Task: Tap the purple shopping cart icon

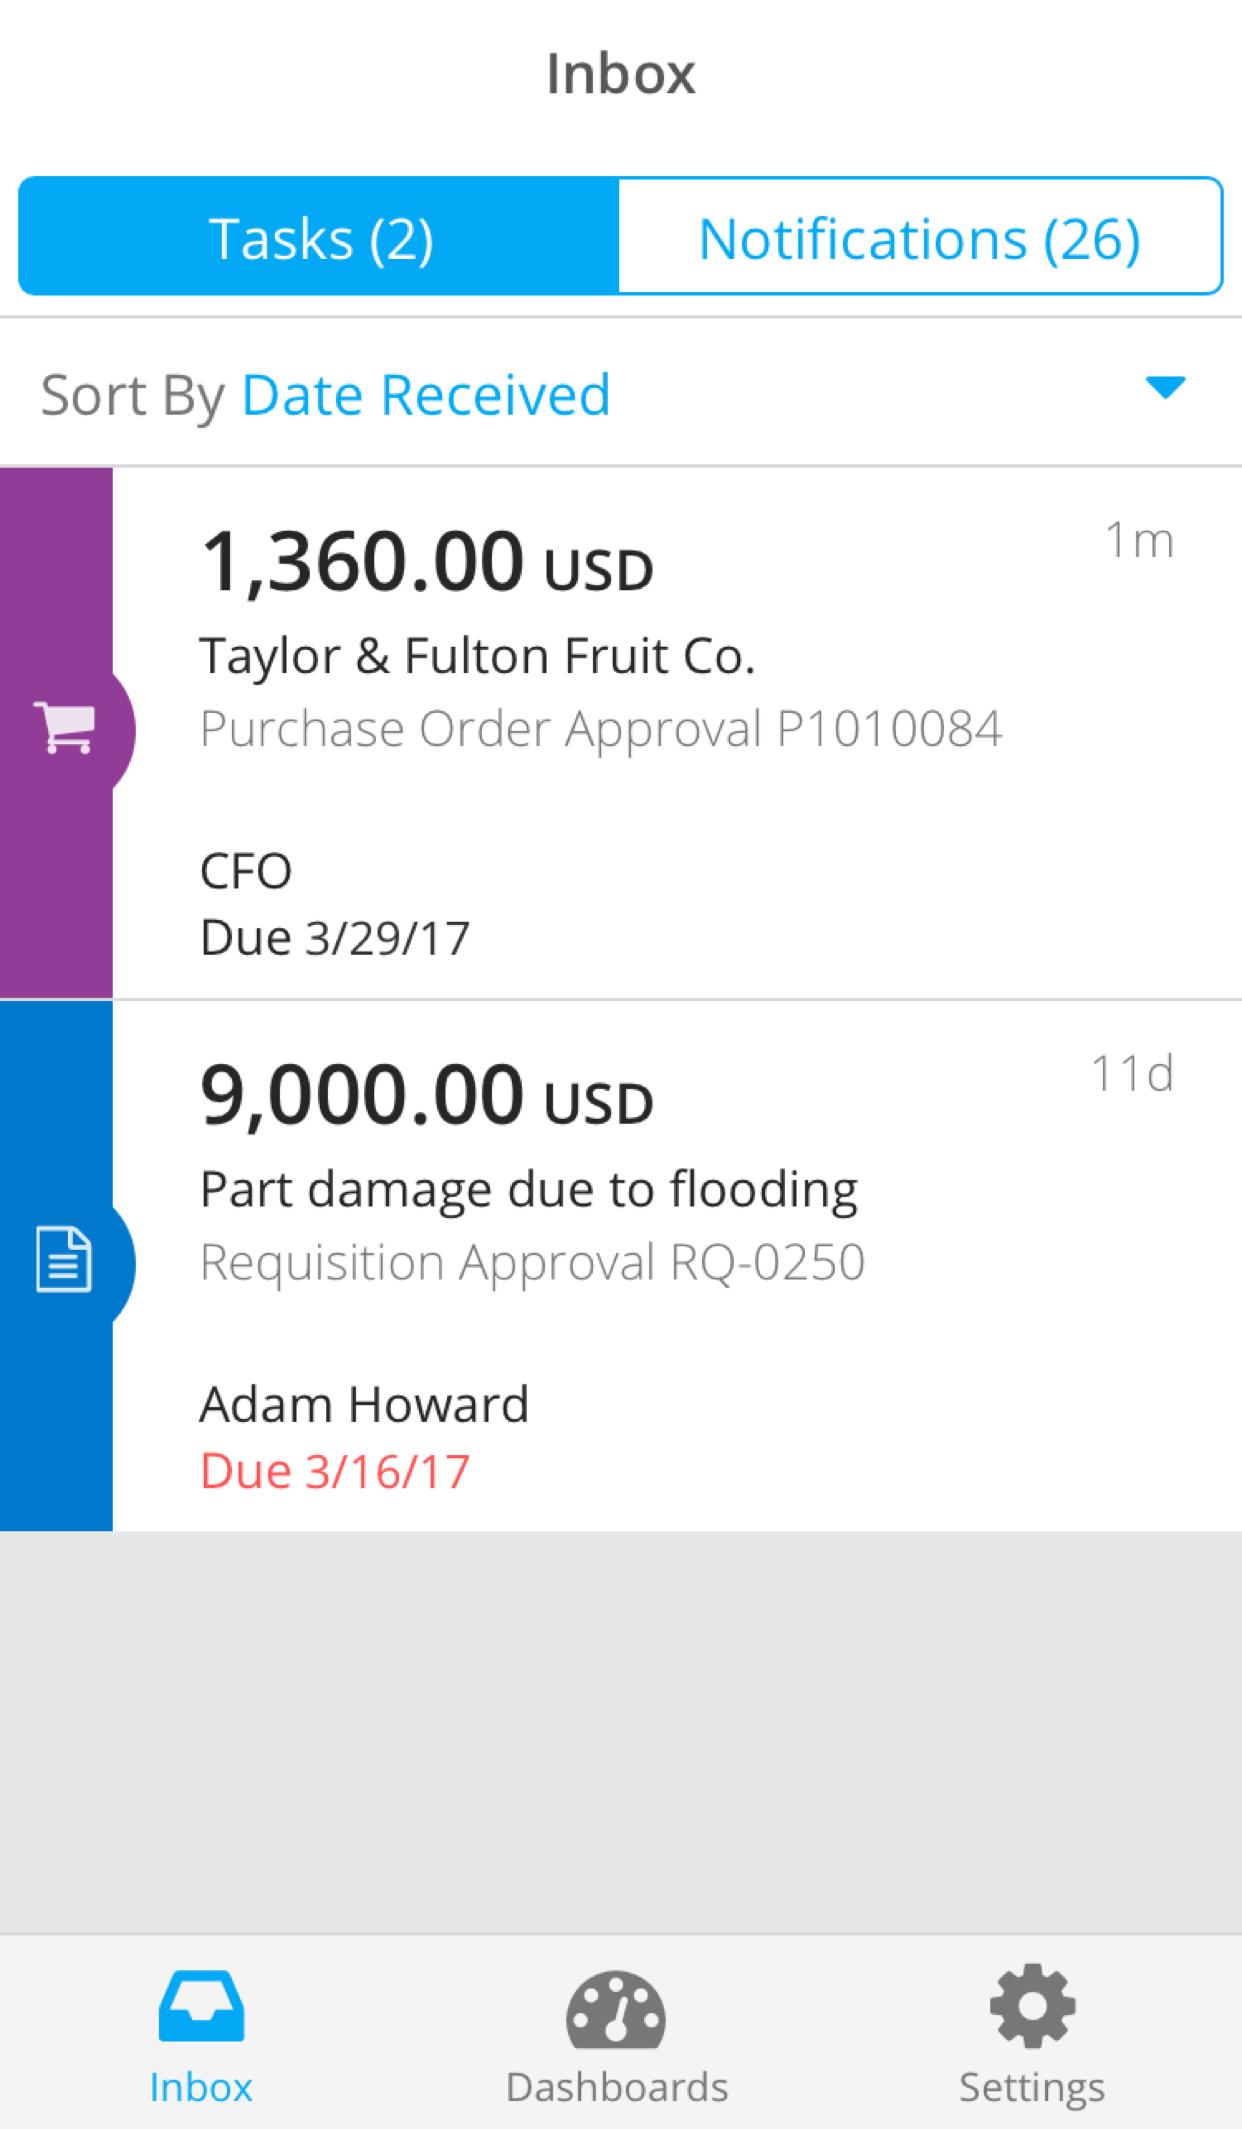Action: pos(65,727)
